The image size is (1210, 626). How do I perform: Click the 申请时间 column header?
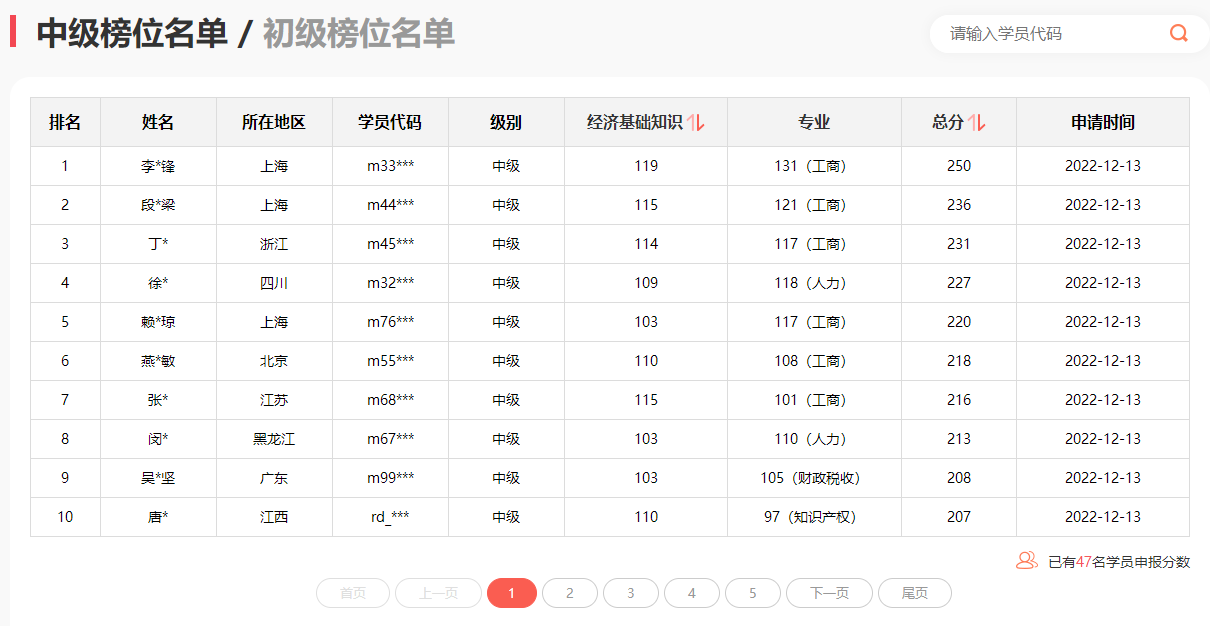pos(1103,121)
